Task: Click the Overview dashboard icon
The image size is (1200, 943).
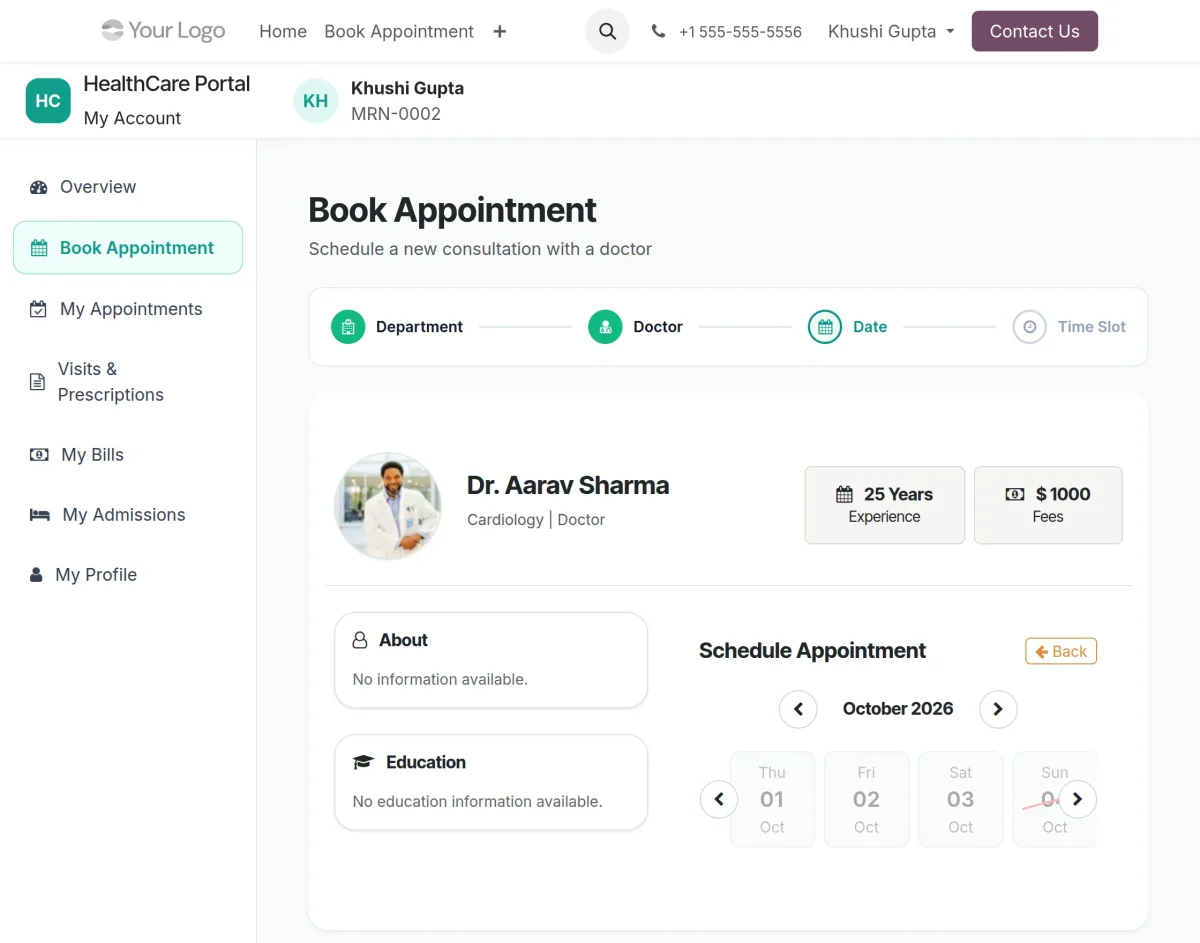Action: coord(39,187)
